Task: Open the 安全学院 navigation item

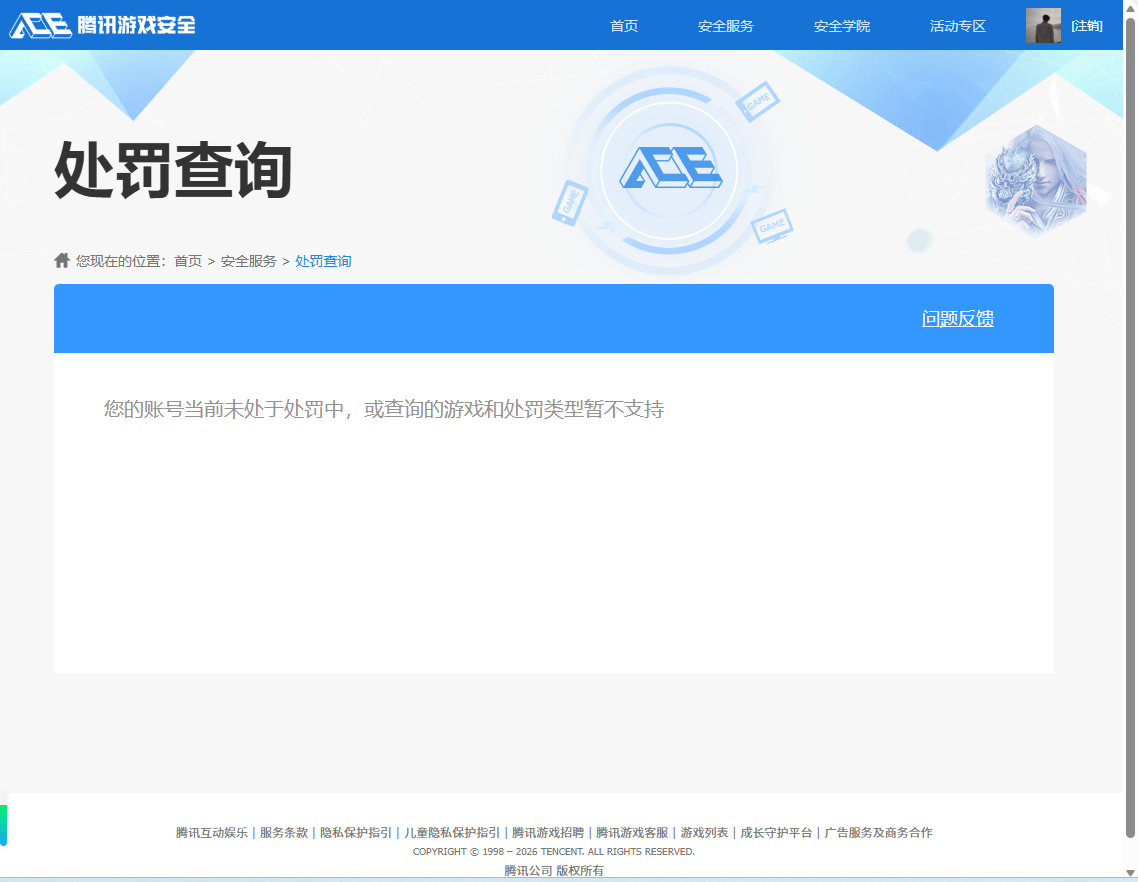Action: point(843,25)
